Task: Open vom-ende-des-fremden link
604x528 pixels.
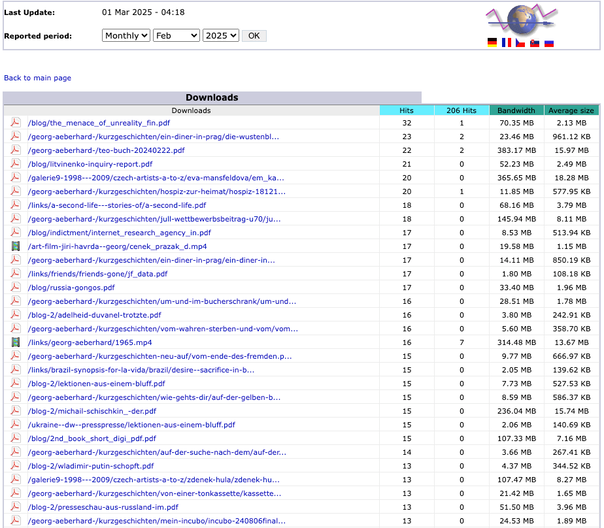Action: 159,356
